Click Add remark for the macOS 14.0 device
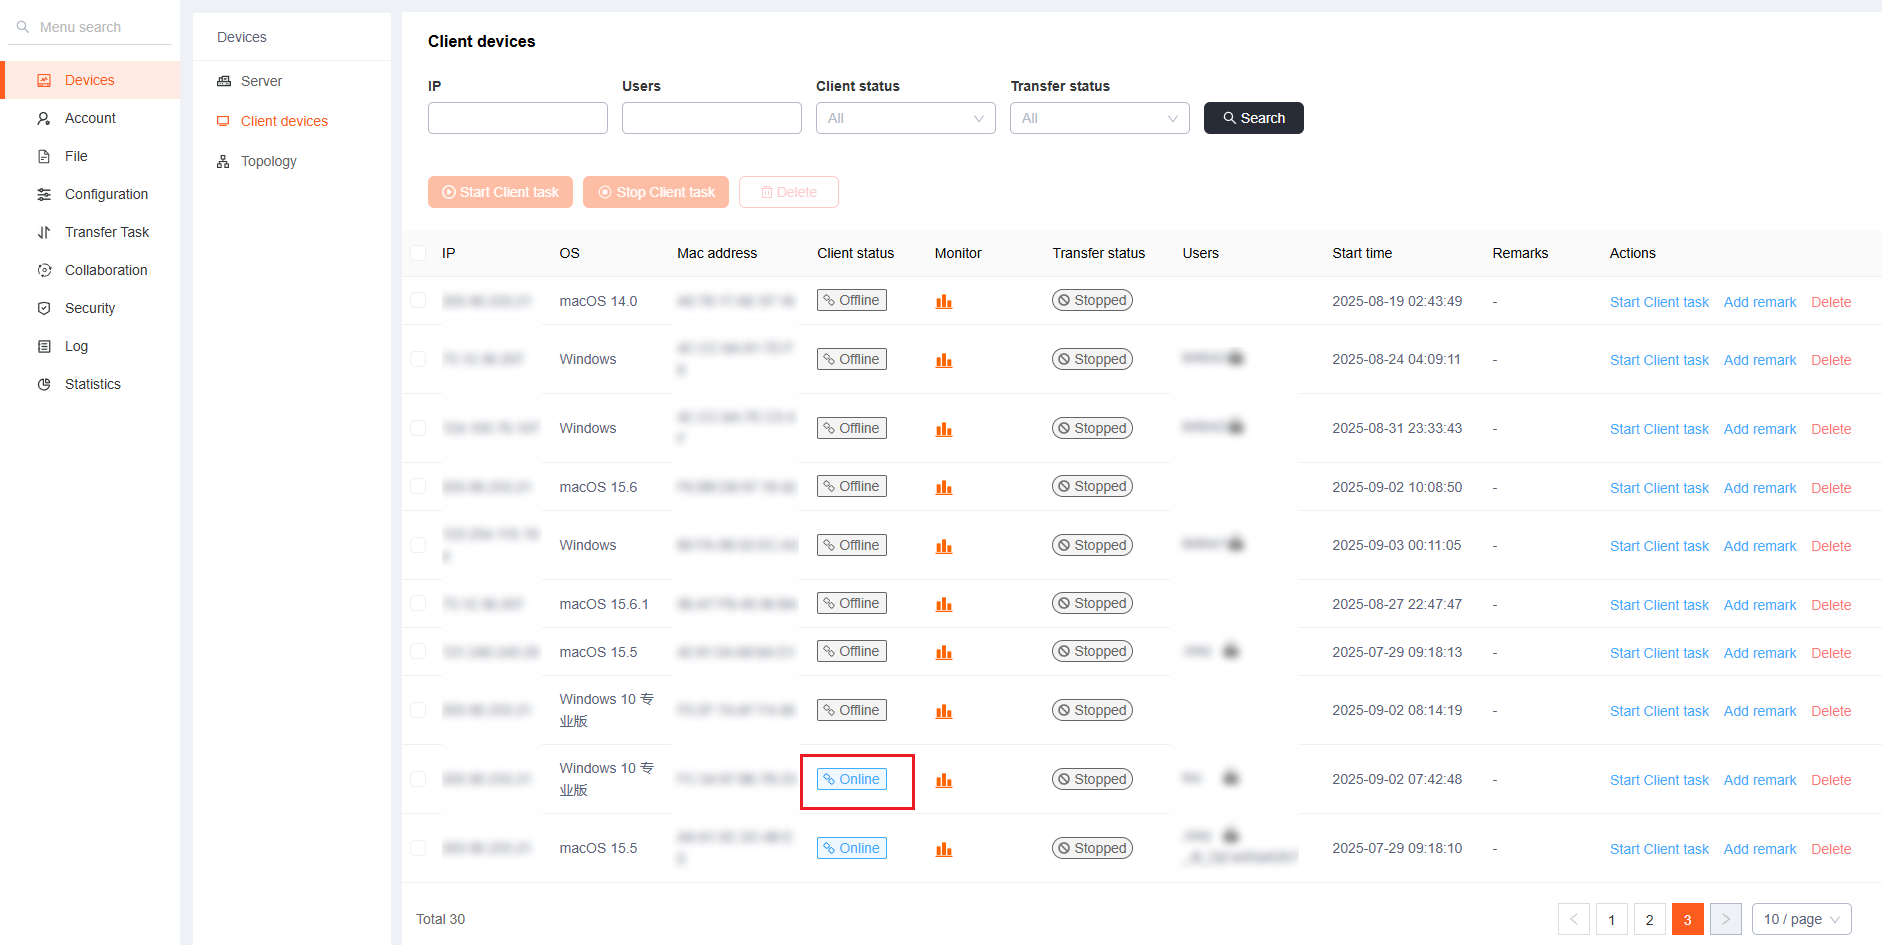The height and width of the screenshot is (945, 1882). tap(1759, 302)
